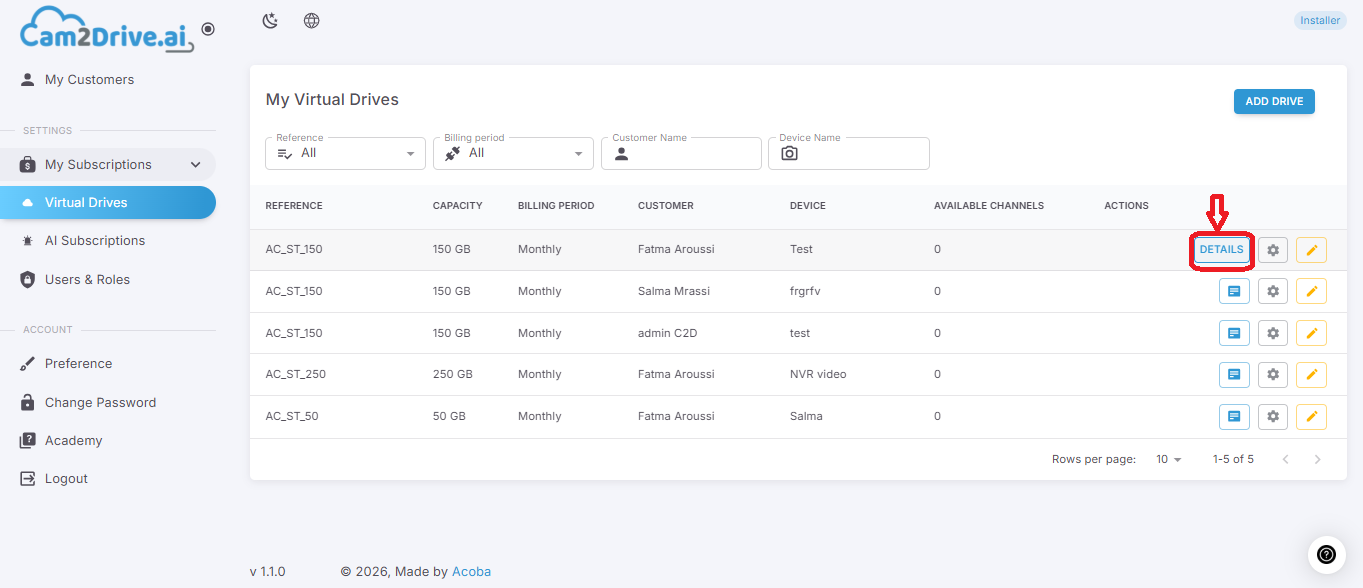Open help question mark icon
The image size is (1363, 588).
click(1326, 554)
